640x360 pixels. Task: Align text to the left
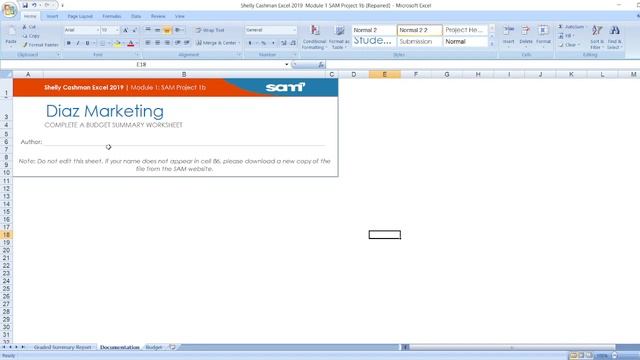click(x=148, y=43)
